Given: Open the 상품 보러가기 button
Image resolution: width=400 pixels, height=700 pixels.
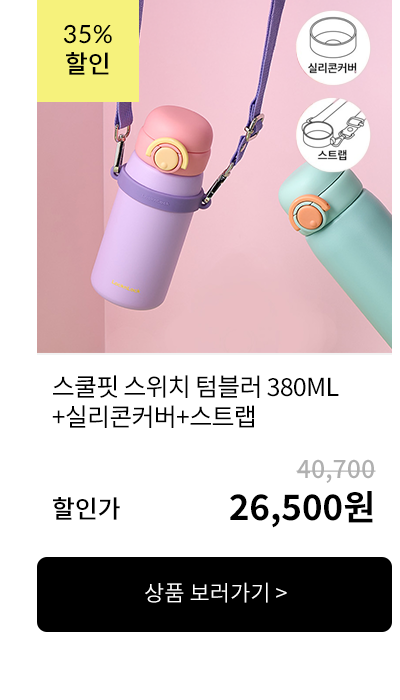Looking at the screenshot, I should 214,594.
